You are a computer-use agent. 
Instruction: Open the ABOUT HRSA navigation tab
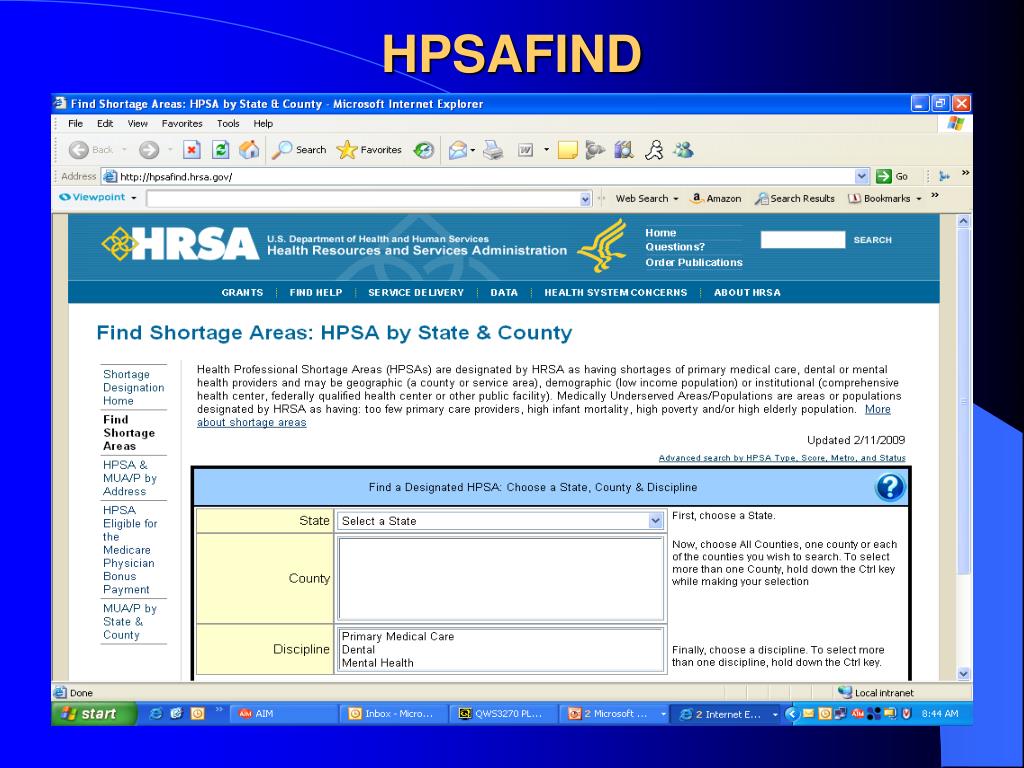click(x=747, y=293)
